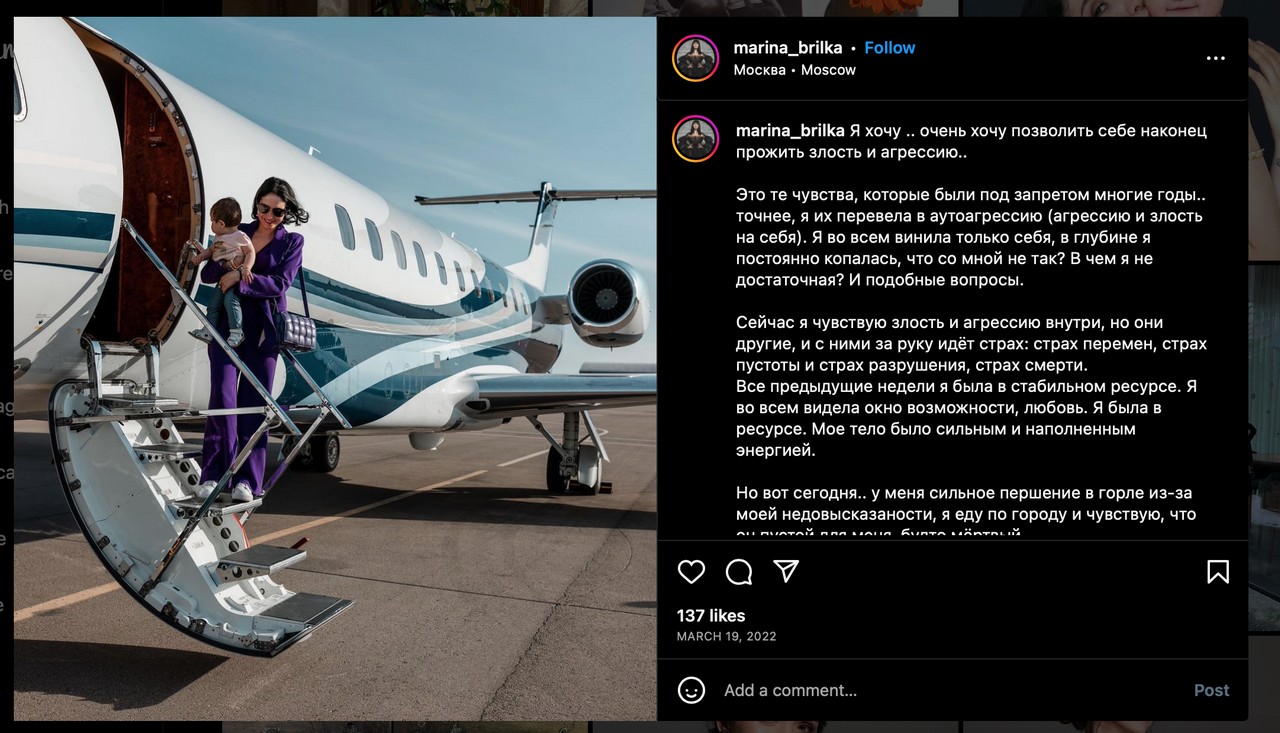Open the Москва • Moscow location link
The image size is (1280, 733).
tap(794, 70)
